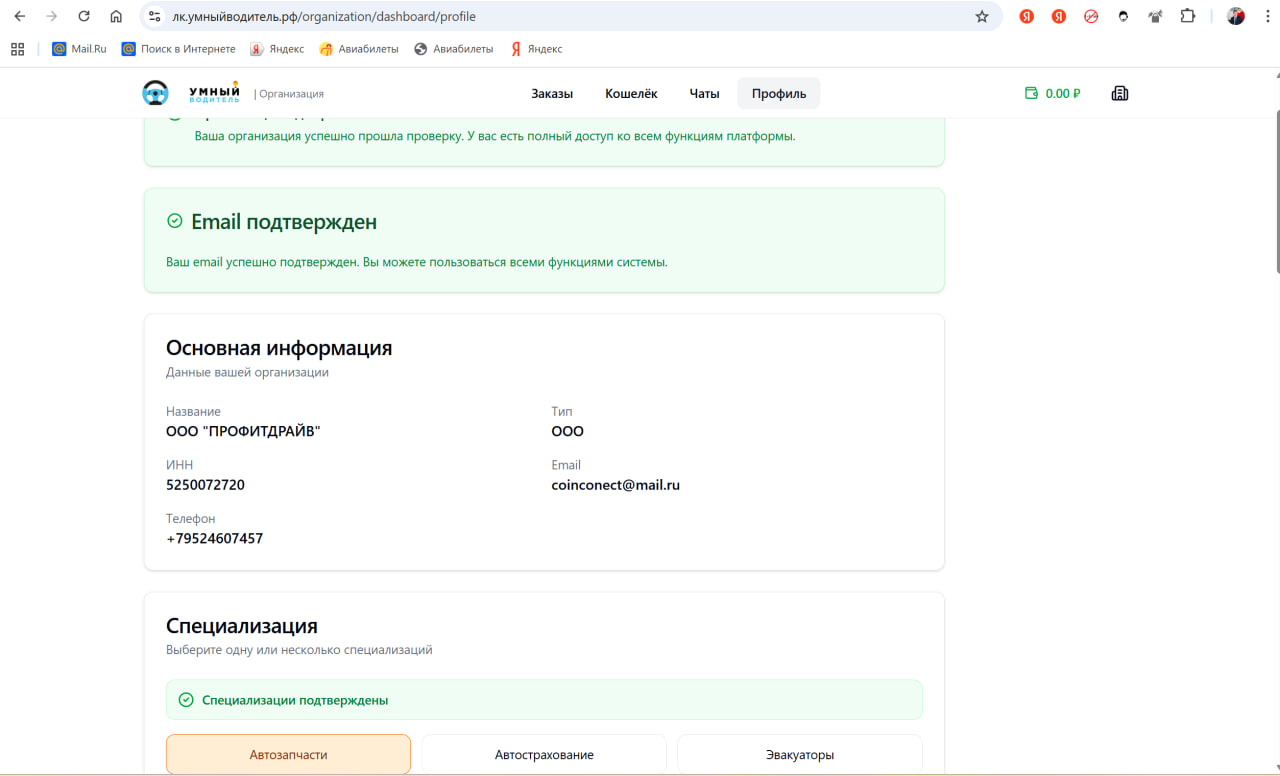Screen dimensions: 1280x776
Task: Click the Email подтвержден check icon
Action: [175, 221]
